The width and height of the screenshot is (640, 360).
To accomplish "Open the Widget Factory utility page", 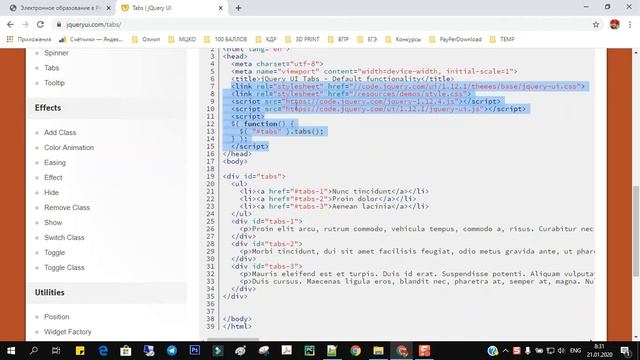I will point(68,332).
